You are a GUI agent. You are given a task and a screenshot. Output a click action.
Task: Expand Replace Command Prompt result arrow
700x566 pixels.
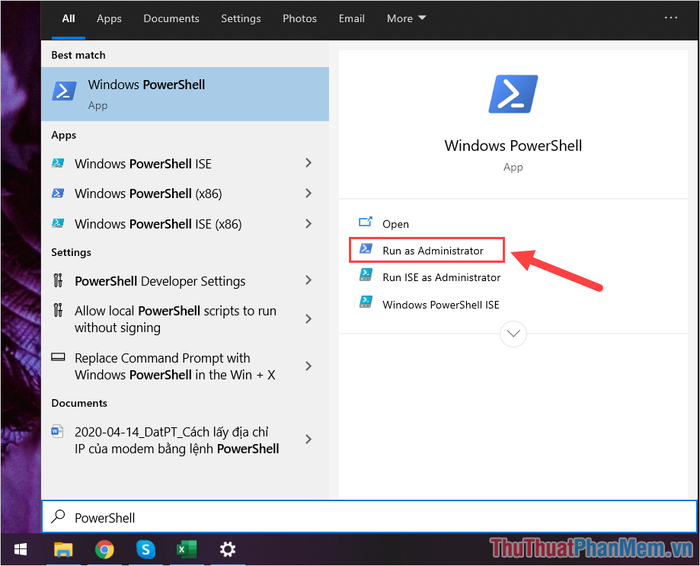tap(308, 366)
